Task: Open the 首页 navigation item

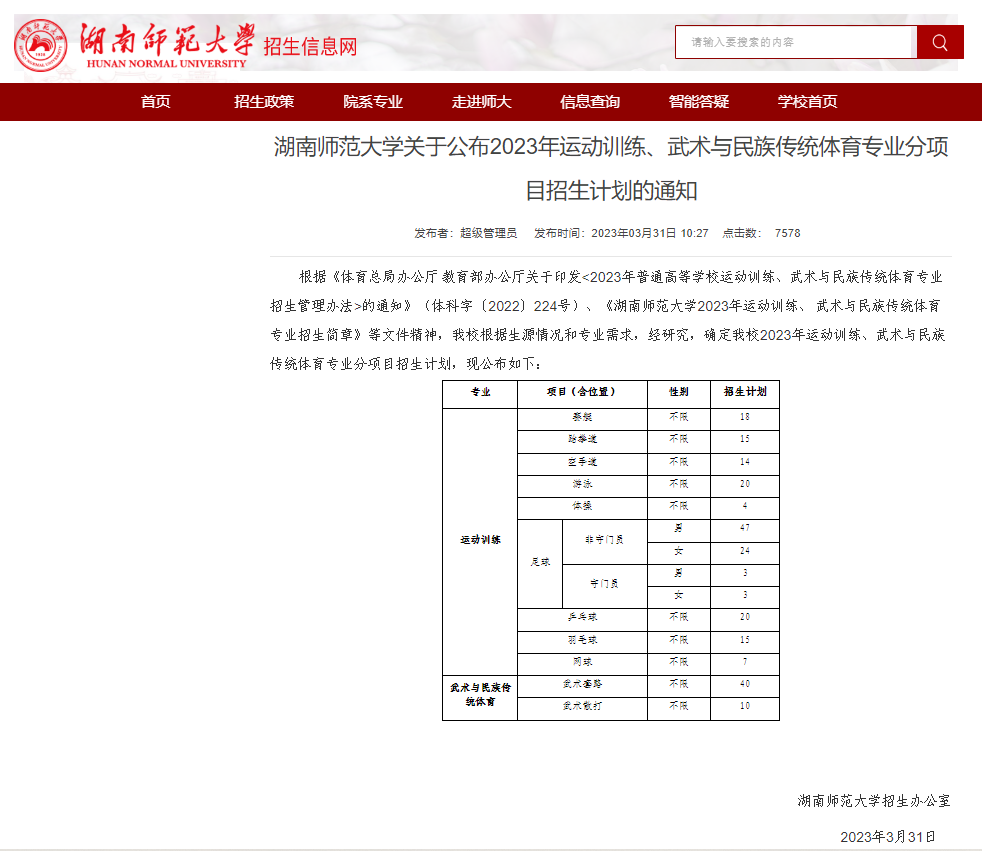Action: coord(156,102)
